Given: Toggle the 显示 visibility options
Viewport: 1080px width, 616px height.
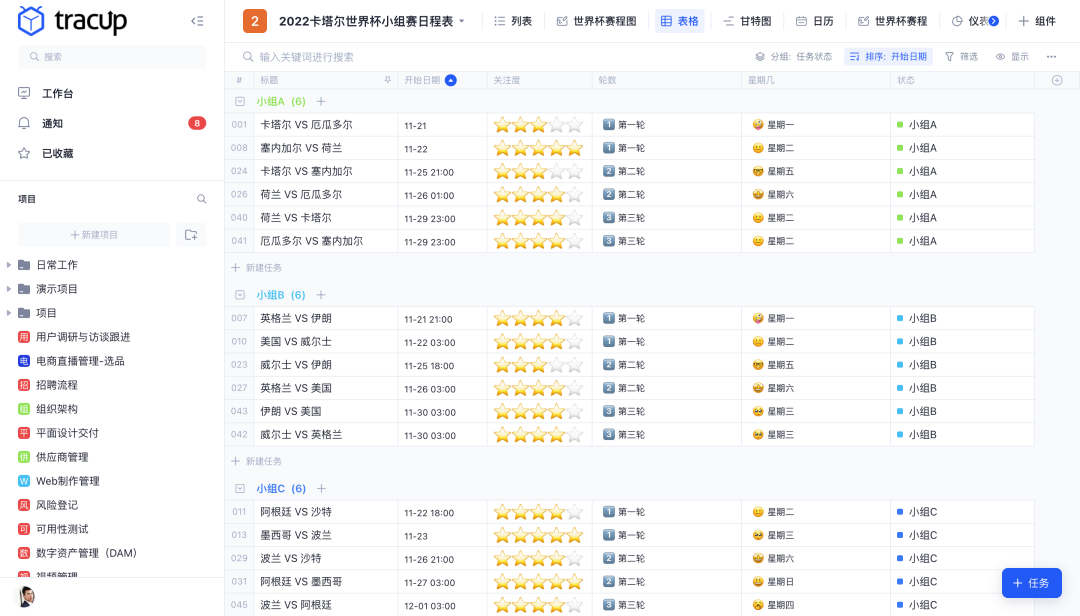Looking at the screenshot, I should [x=1012, y=57].
